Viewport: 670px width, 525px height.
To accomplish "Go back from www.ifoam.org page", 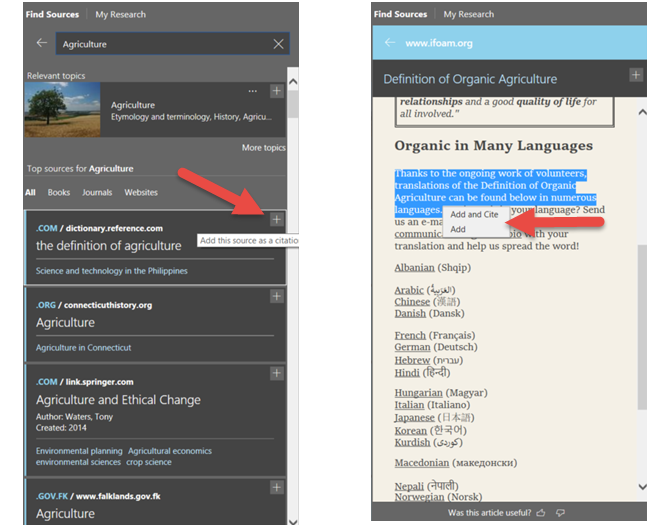I will [x=390, y=42].
